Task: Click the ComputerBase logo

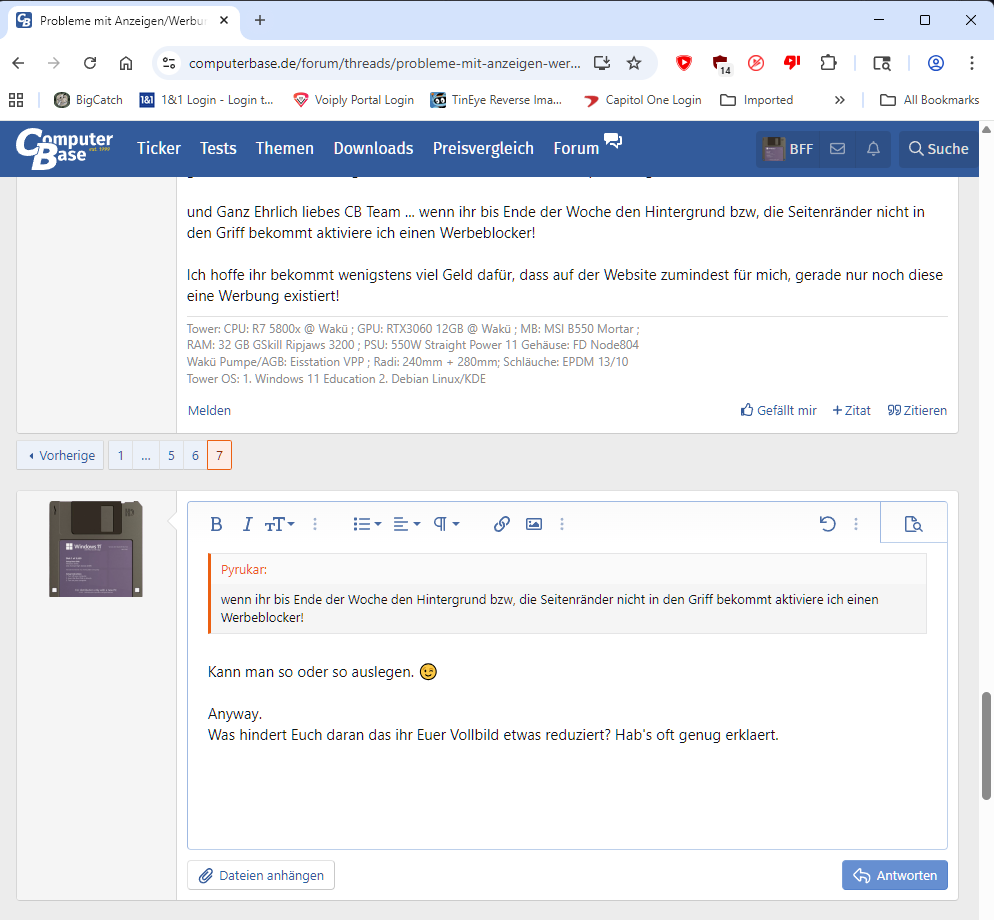Action: 64,148
